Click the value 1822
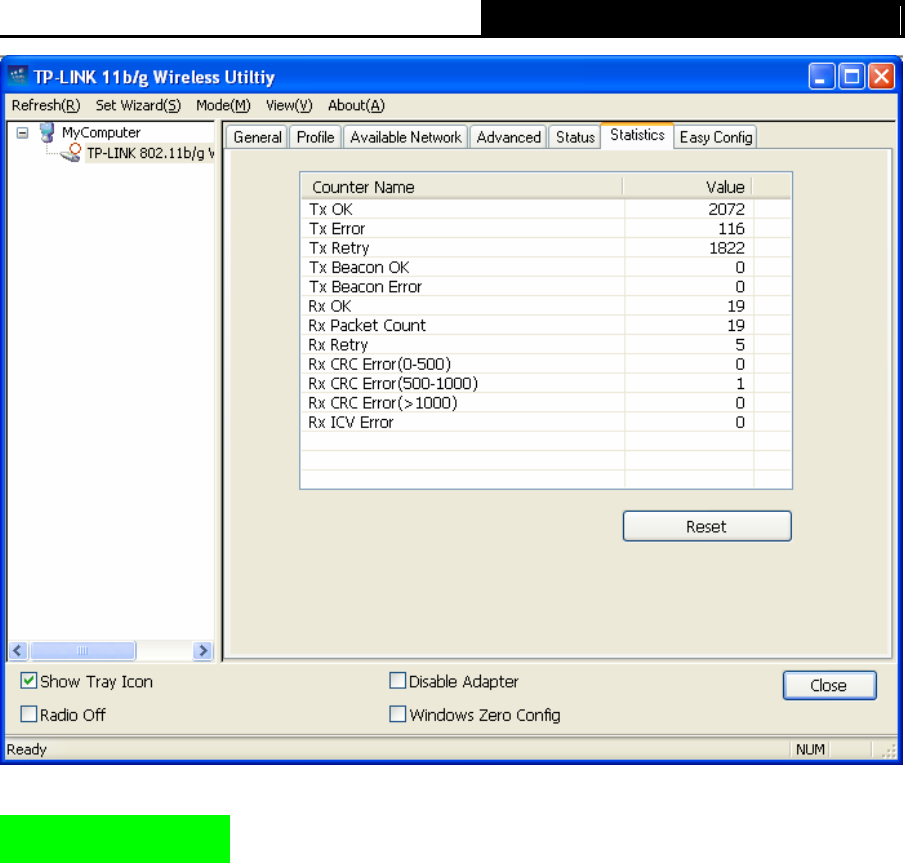 coord(727,248)
